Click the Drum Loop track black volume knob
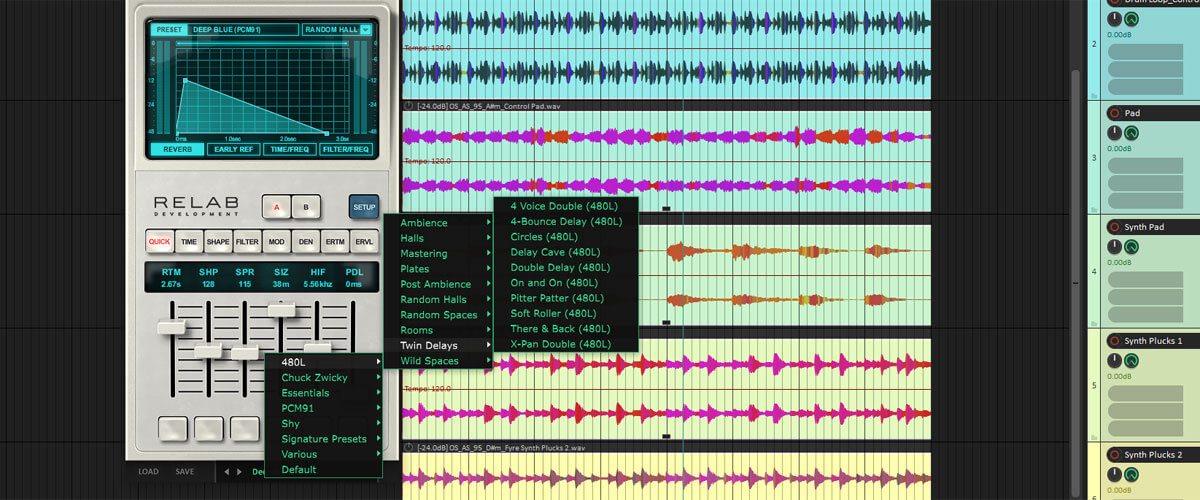Viewport: 1200px width, 500px height. (1115, 18)
